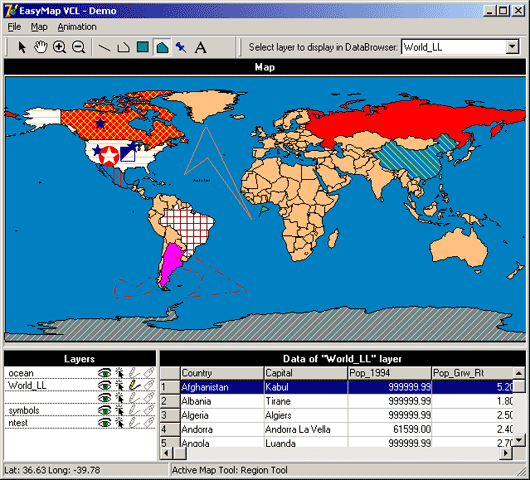Open the Map menu
The width and height of the screenshot is (530, 480).
pyautogui.click(x=39, y=27)
